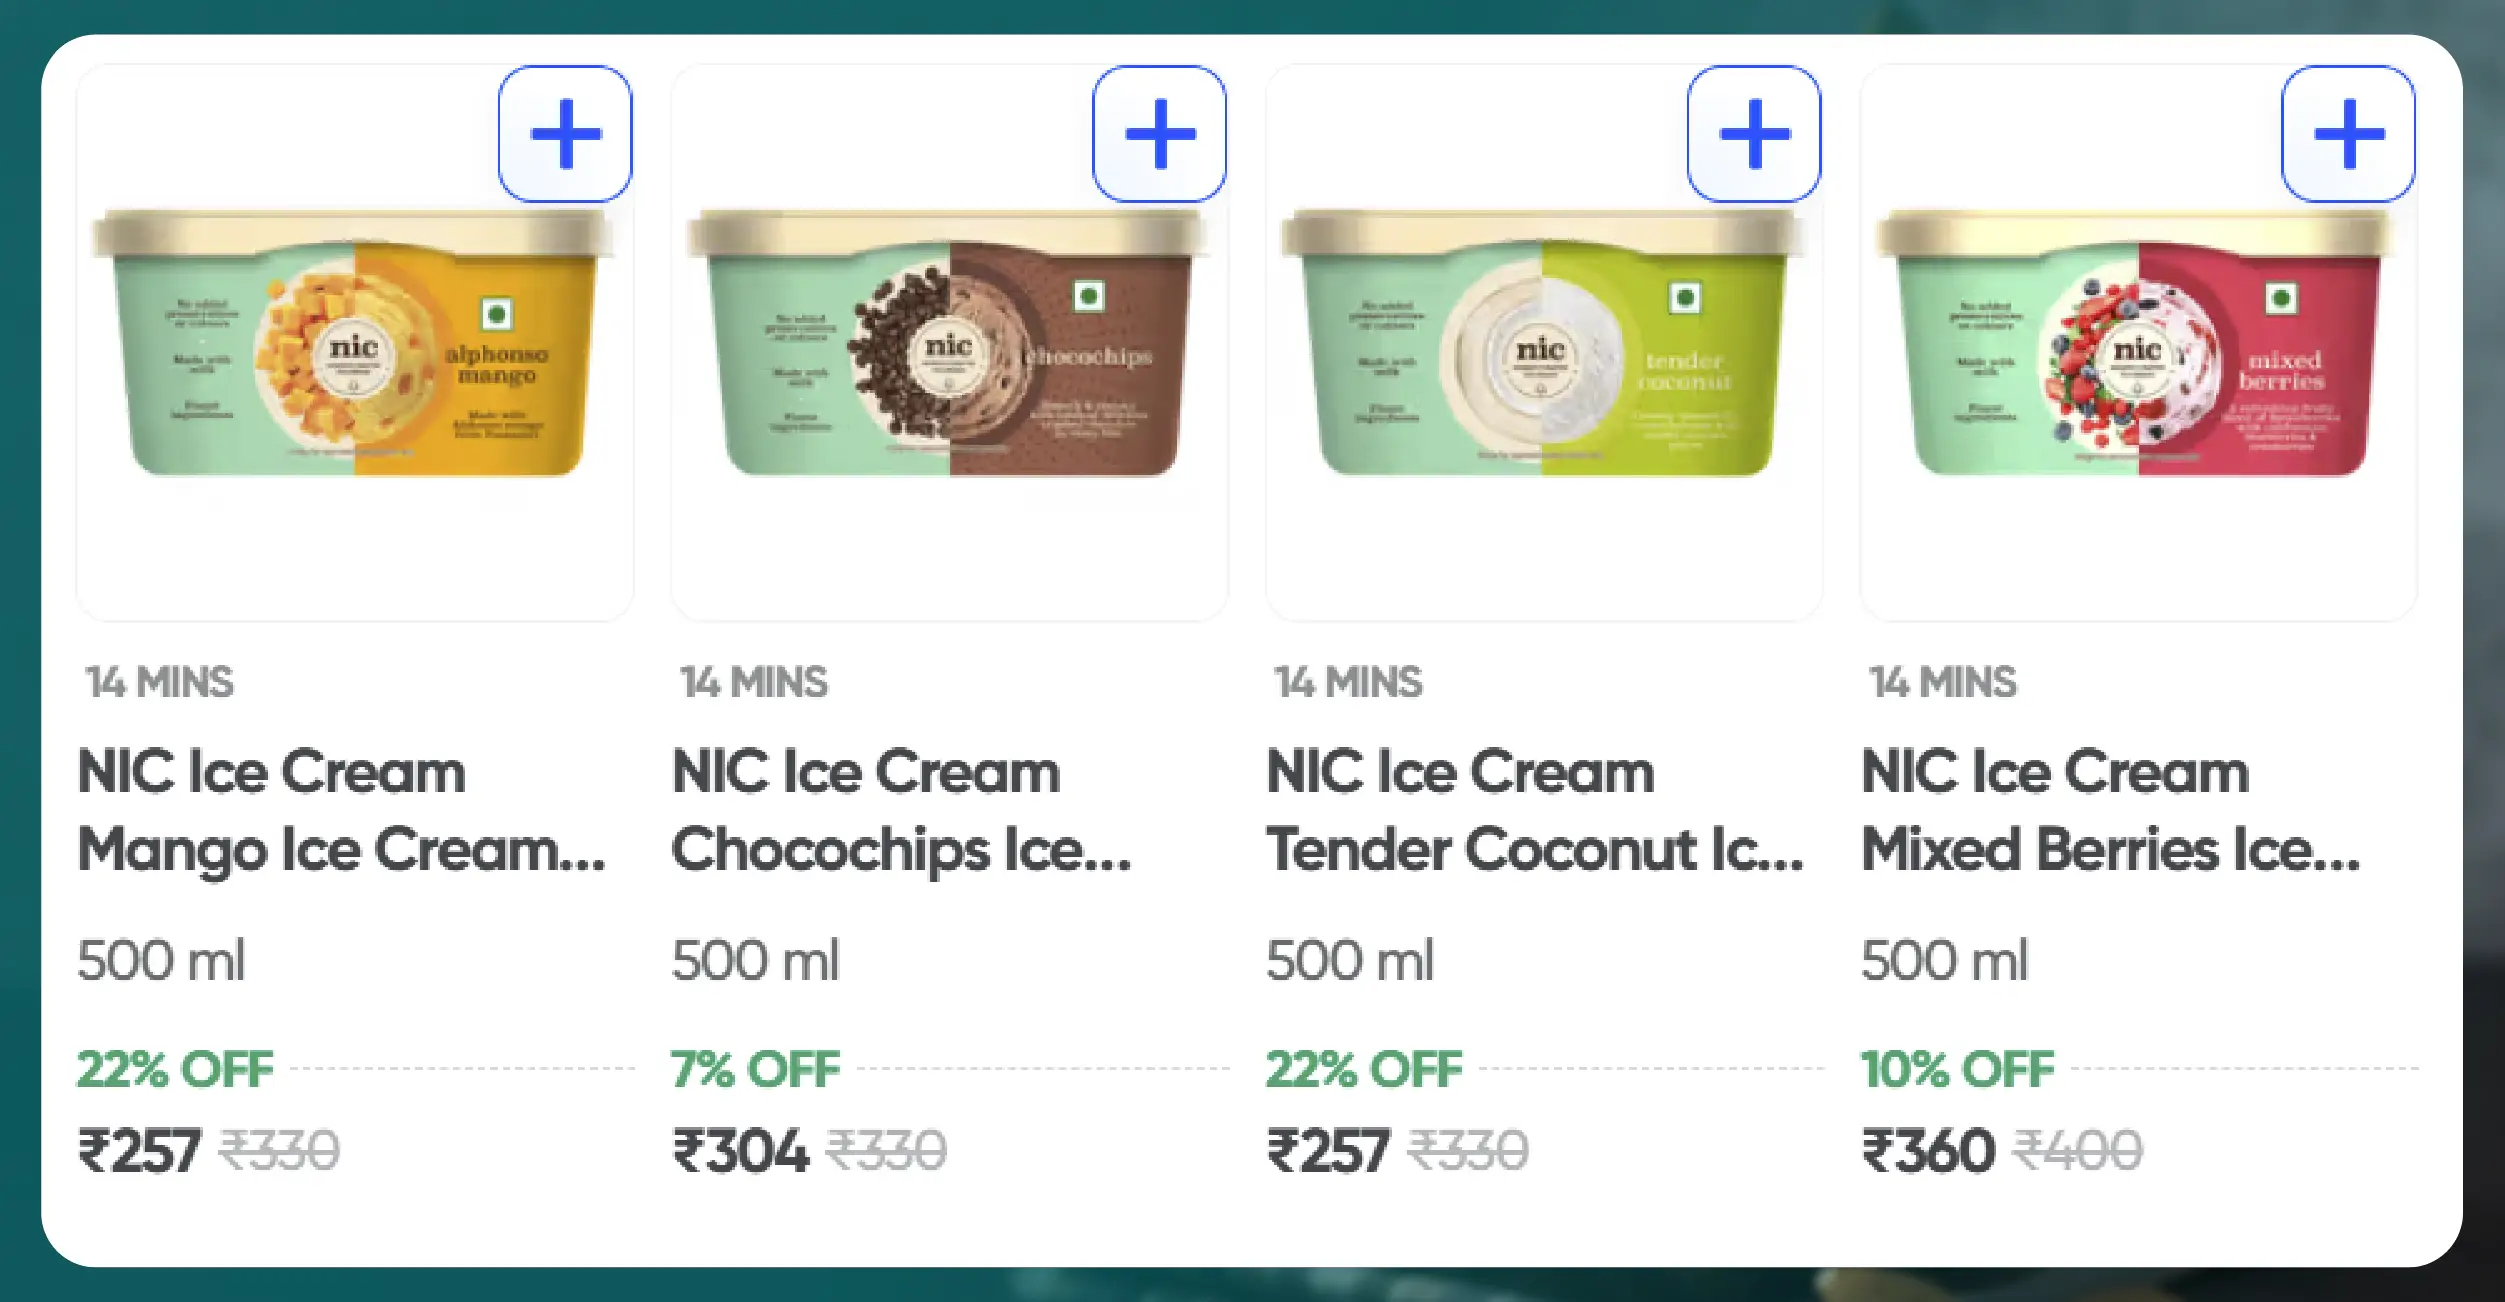Open the mixed berries tub image

coord(2137,343)
